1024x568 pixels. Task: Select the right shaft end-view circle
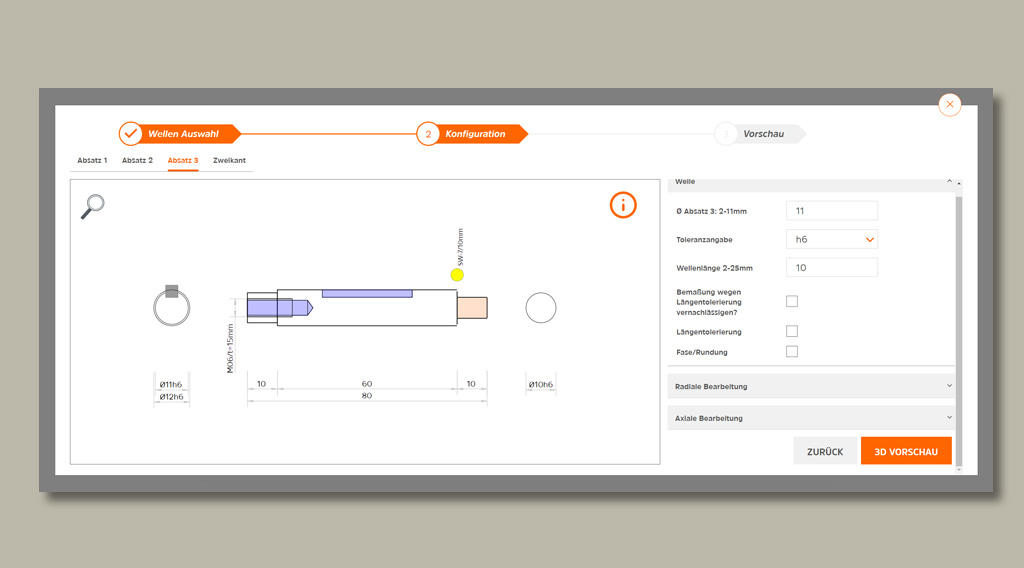[541, 308]
